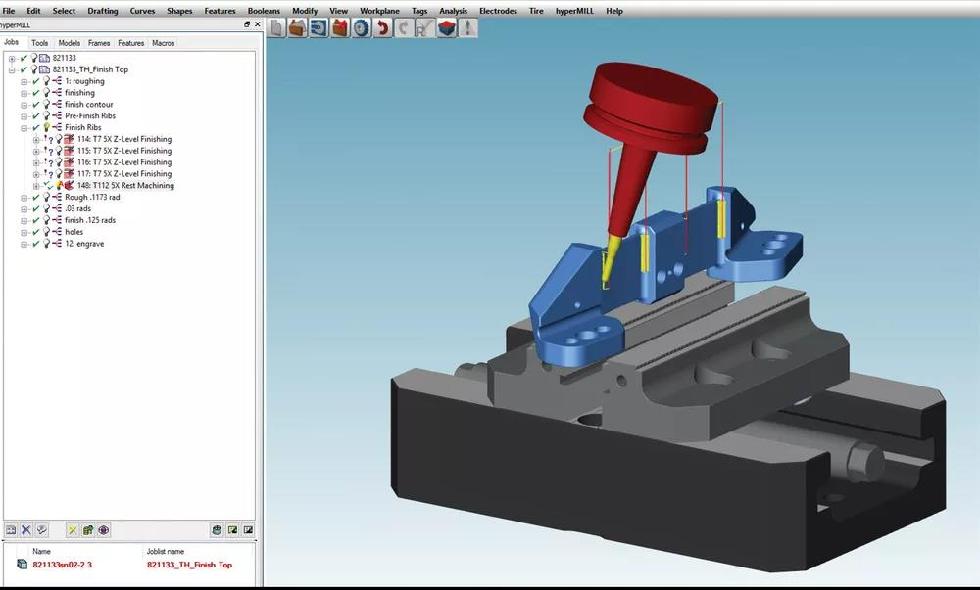Expand the 114: T7 5X Z-Level Finishing job
980x590 pixels.
(35, 140)
